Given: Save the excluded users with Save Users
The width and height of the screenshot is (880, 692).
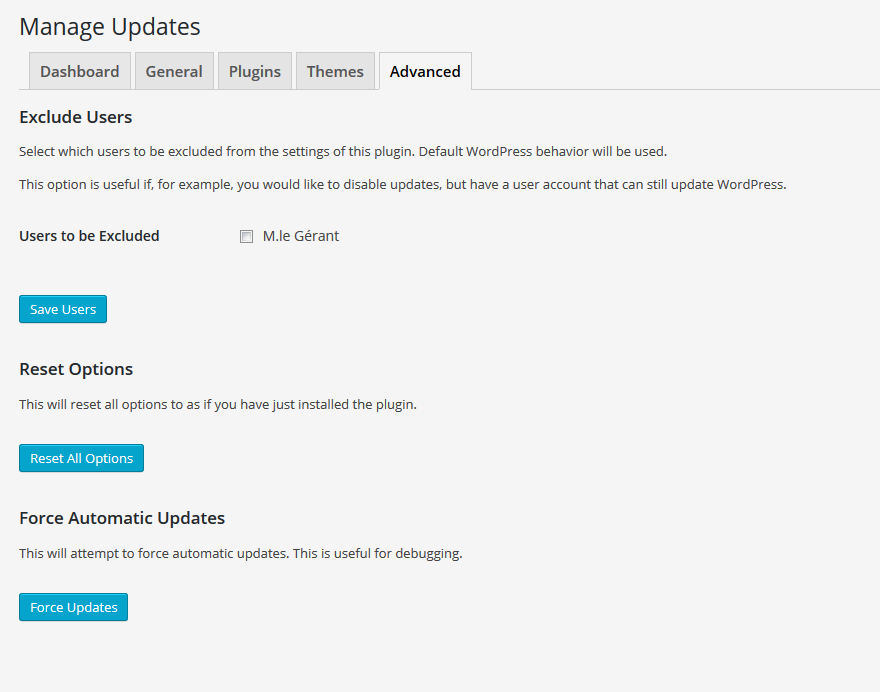Looking at the screenshot, I should tap(63, 309).
